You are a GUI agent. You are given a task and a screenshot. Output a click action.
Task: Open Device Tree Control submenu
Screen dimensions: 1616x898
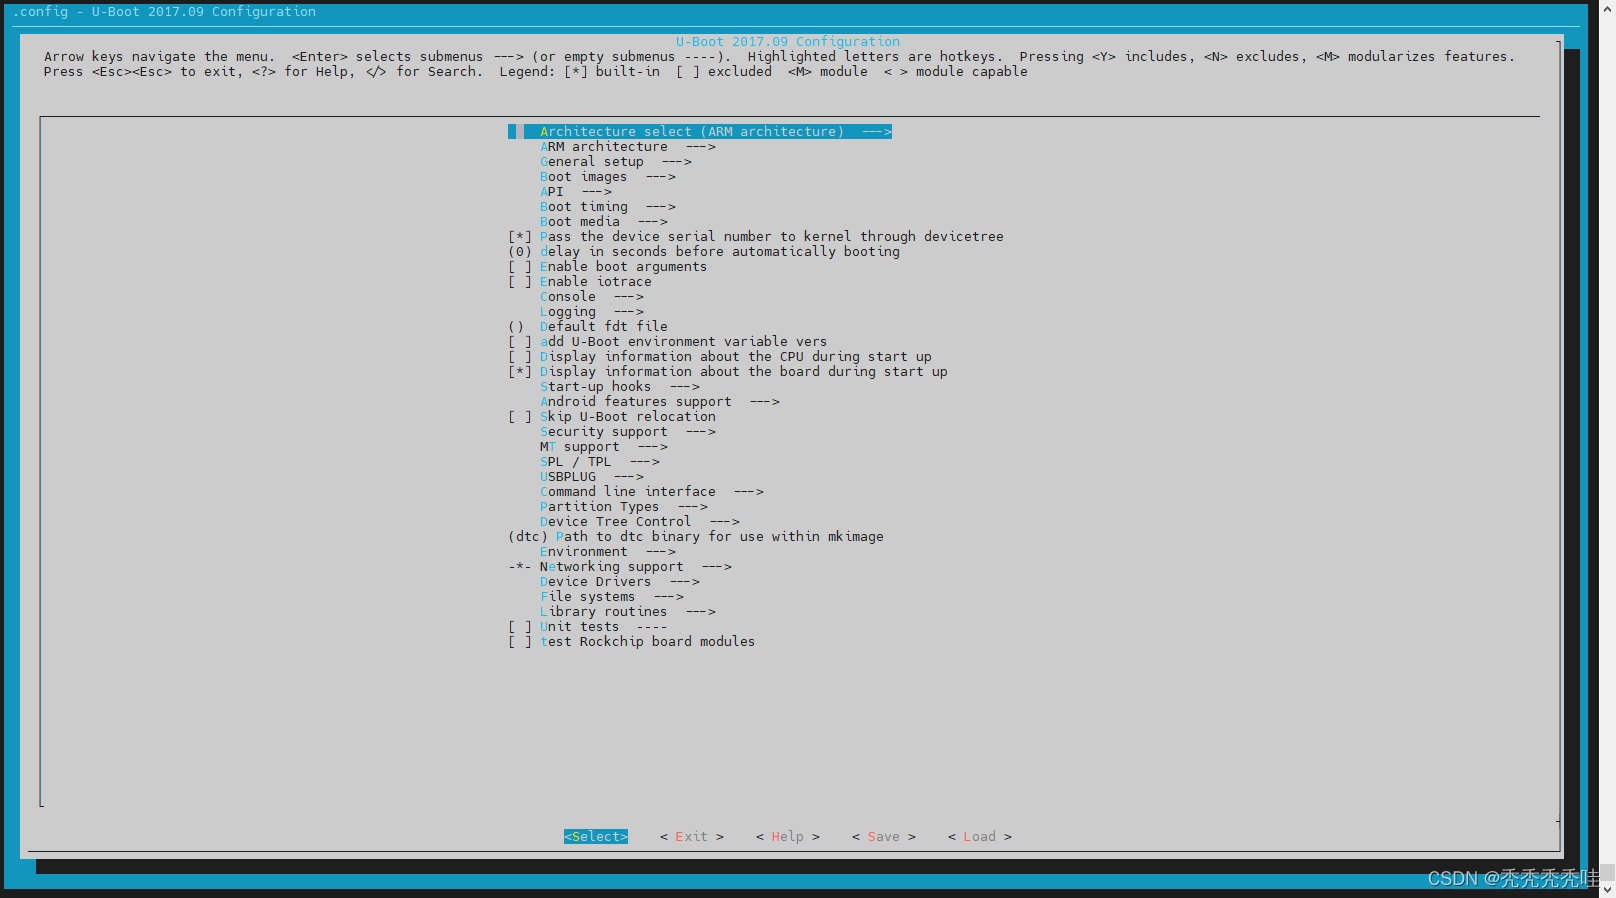coord(640,522)
